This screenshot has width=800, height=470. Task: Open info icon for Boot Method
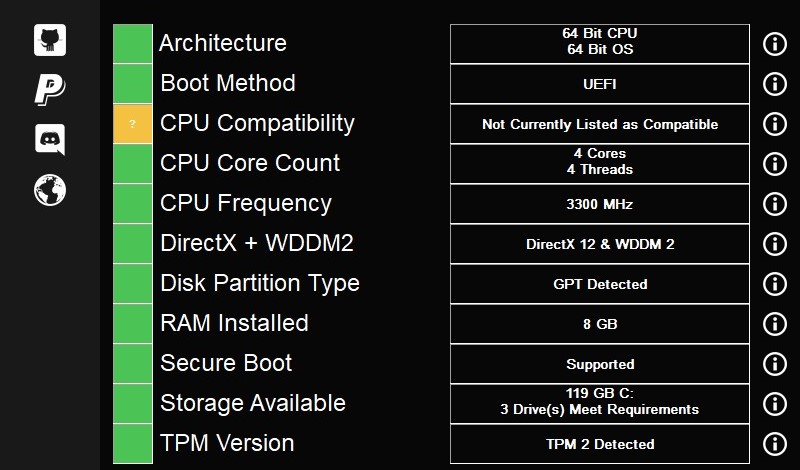click(x=775, y=84)
